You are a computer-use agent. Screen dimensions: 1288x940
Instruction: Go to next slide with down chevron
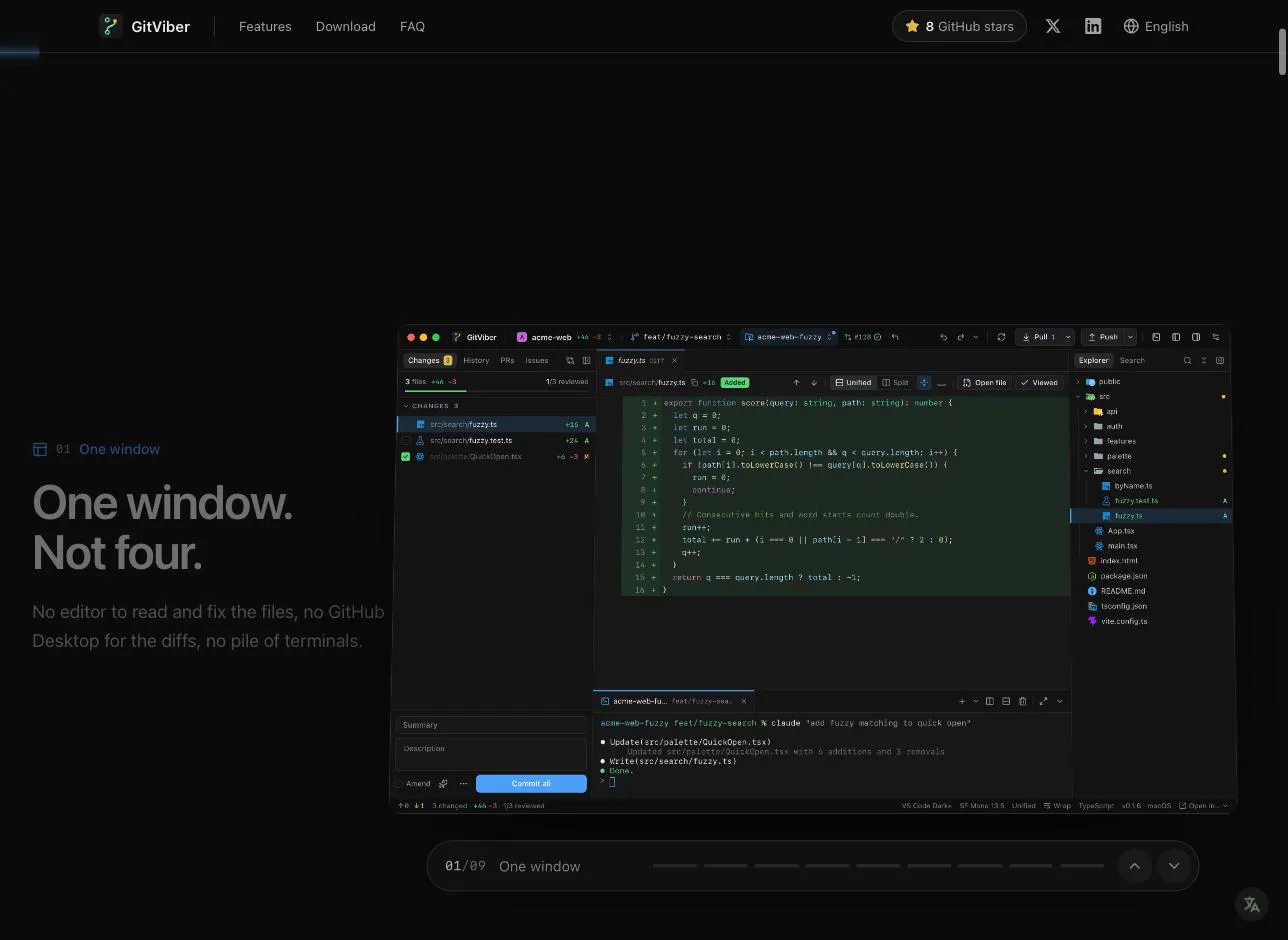tap(1174, 866)
